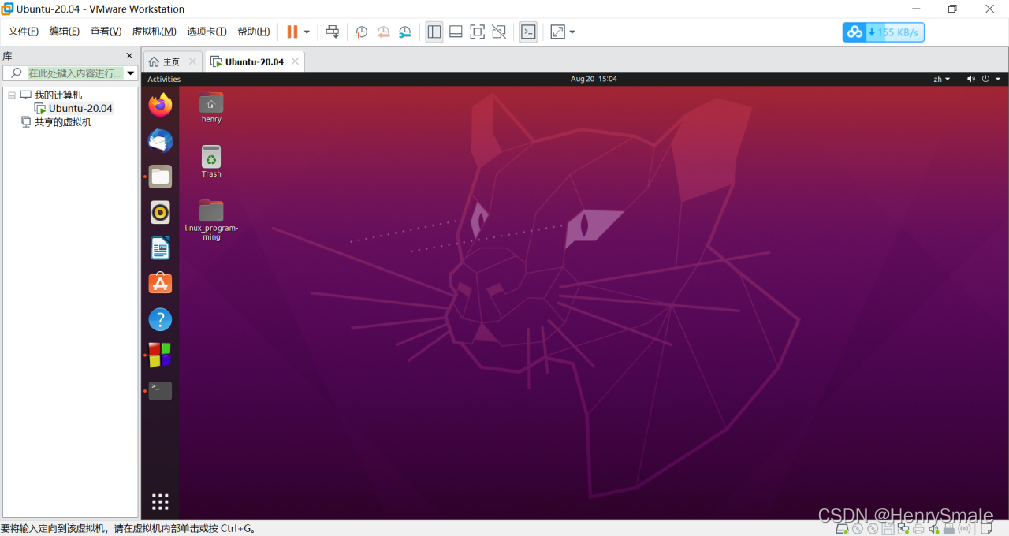Send Ctrl+Alt+Del to the virtual machine
The image size is (1009, 536).
click(332, 32)
